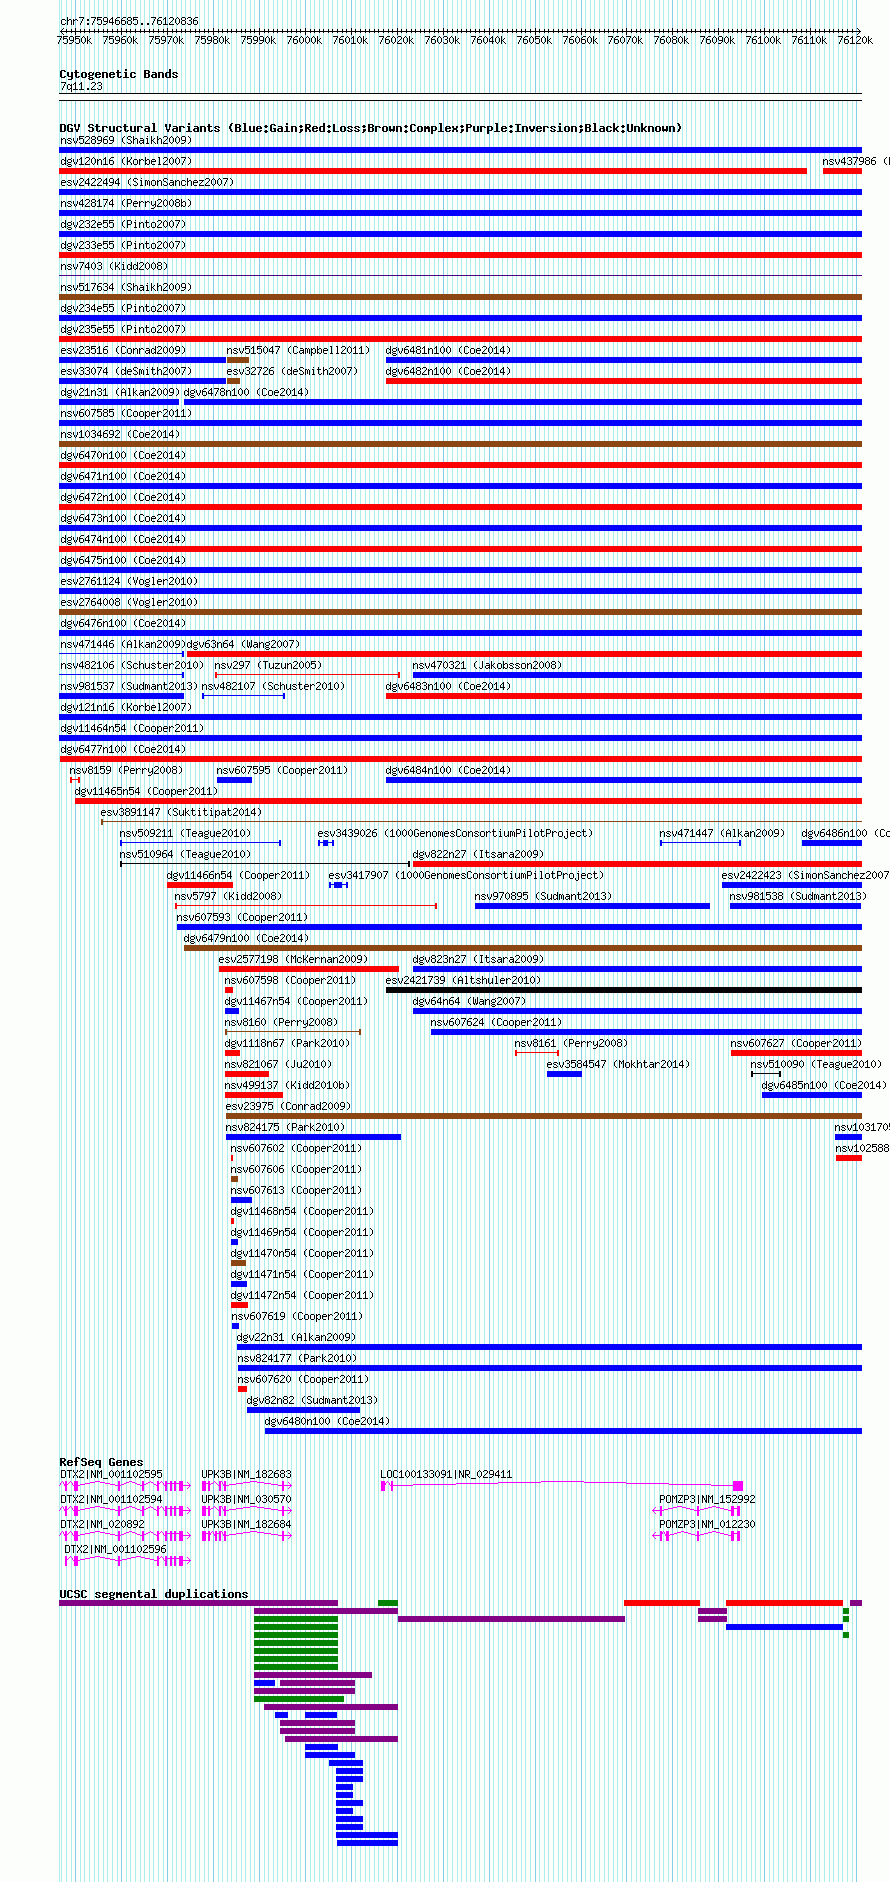Select the 76100k ruler tick label
This screenshot has height=1882, width=890.
click(763, 40)
